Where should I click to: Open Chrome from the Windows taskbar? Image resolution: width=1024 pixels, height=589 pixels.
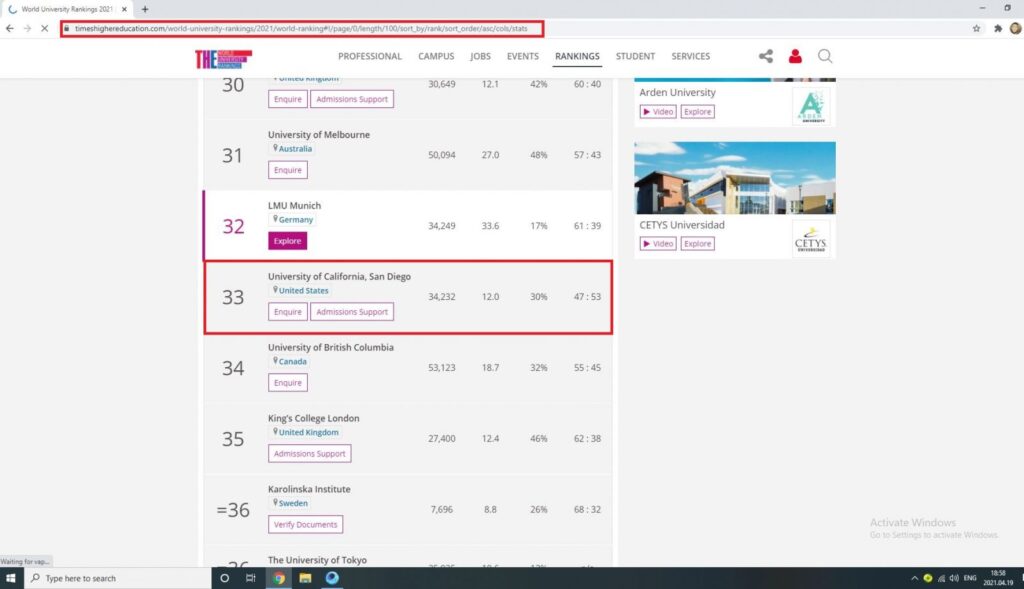click(x=279, y=578)
